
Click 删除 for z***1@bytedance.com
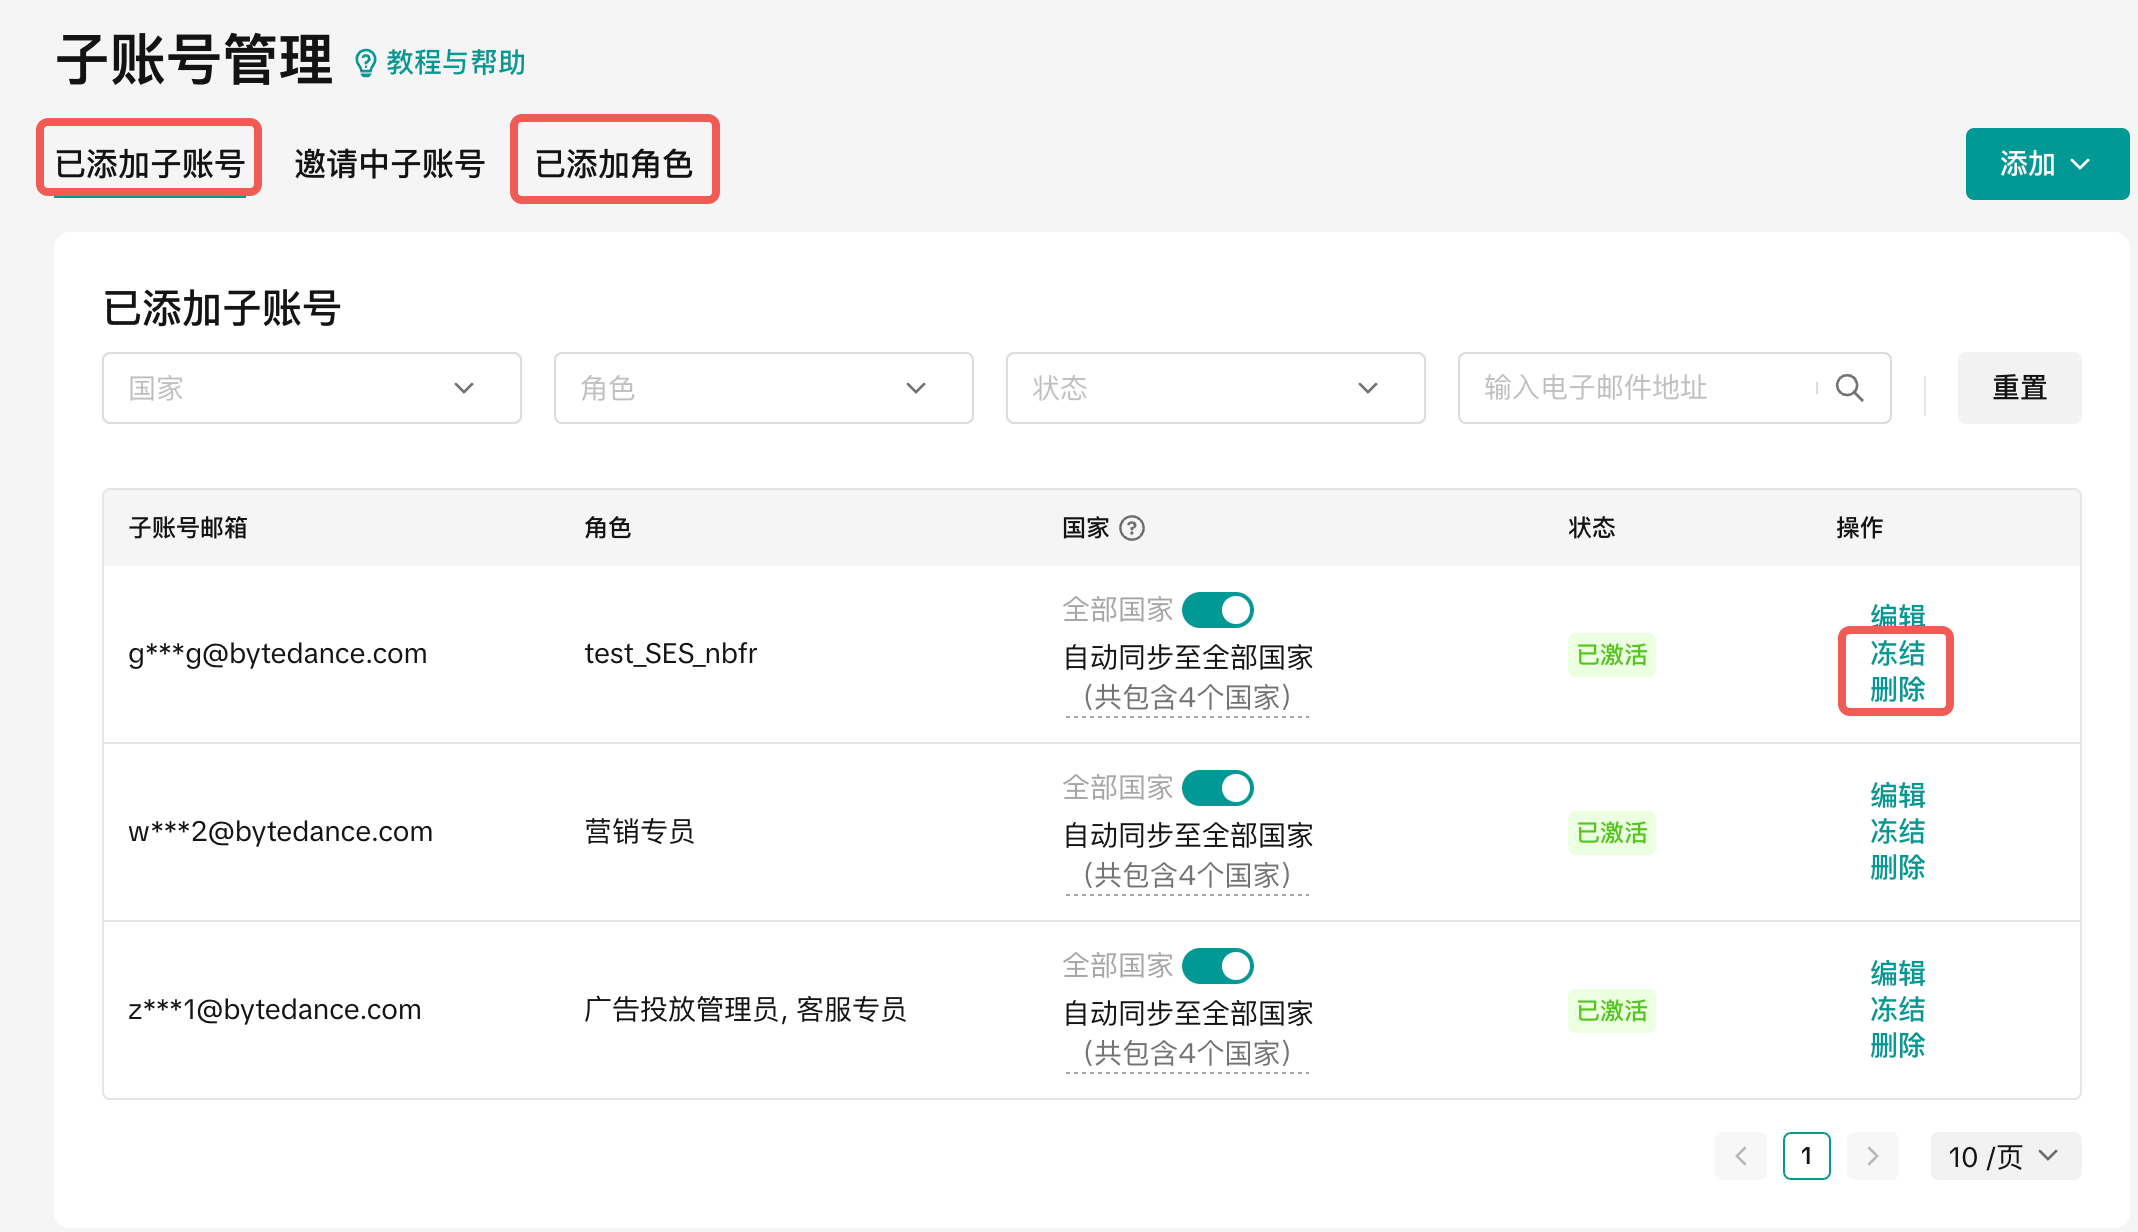pyautogui.click(x=1897, y=1045)
